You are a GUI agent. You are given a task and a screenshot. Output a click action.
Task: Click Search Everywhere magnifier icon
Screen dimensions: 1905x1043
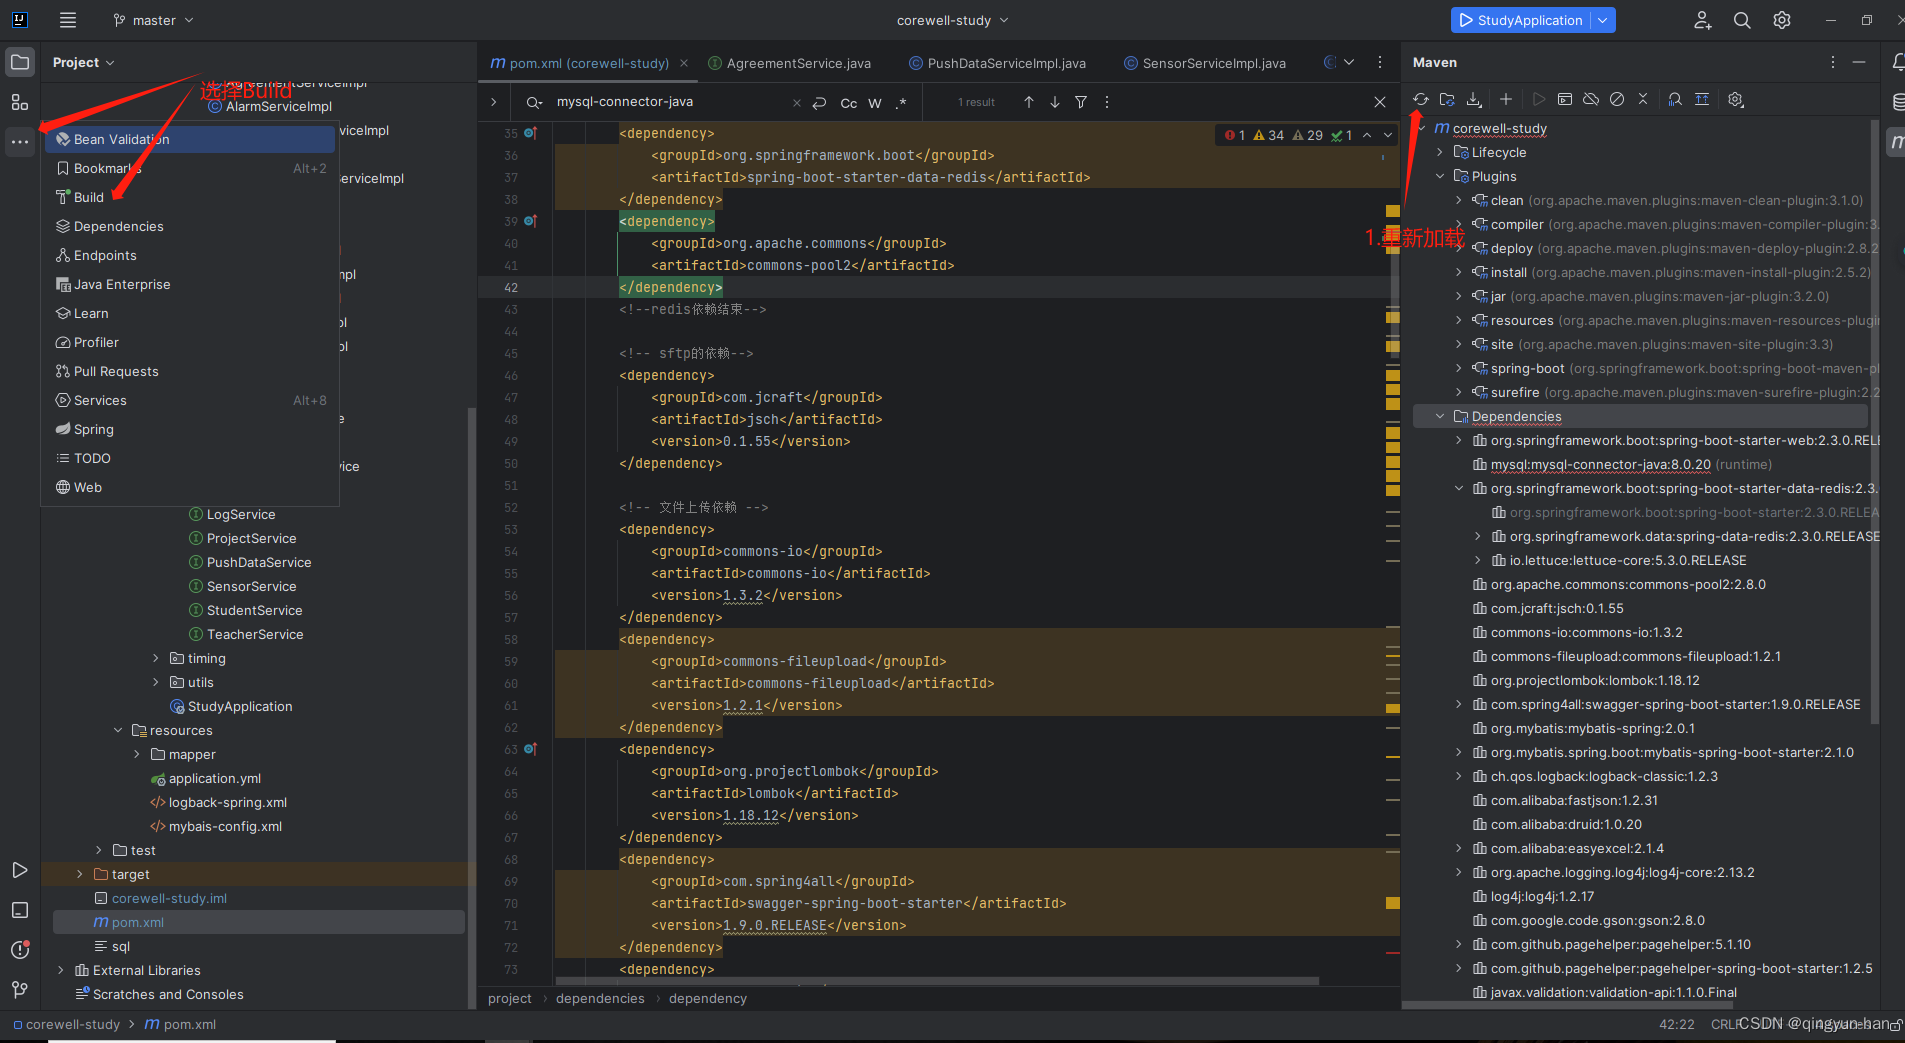1742,20
